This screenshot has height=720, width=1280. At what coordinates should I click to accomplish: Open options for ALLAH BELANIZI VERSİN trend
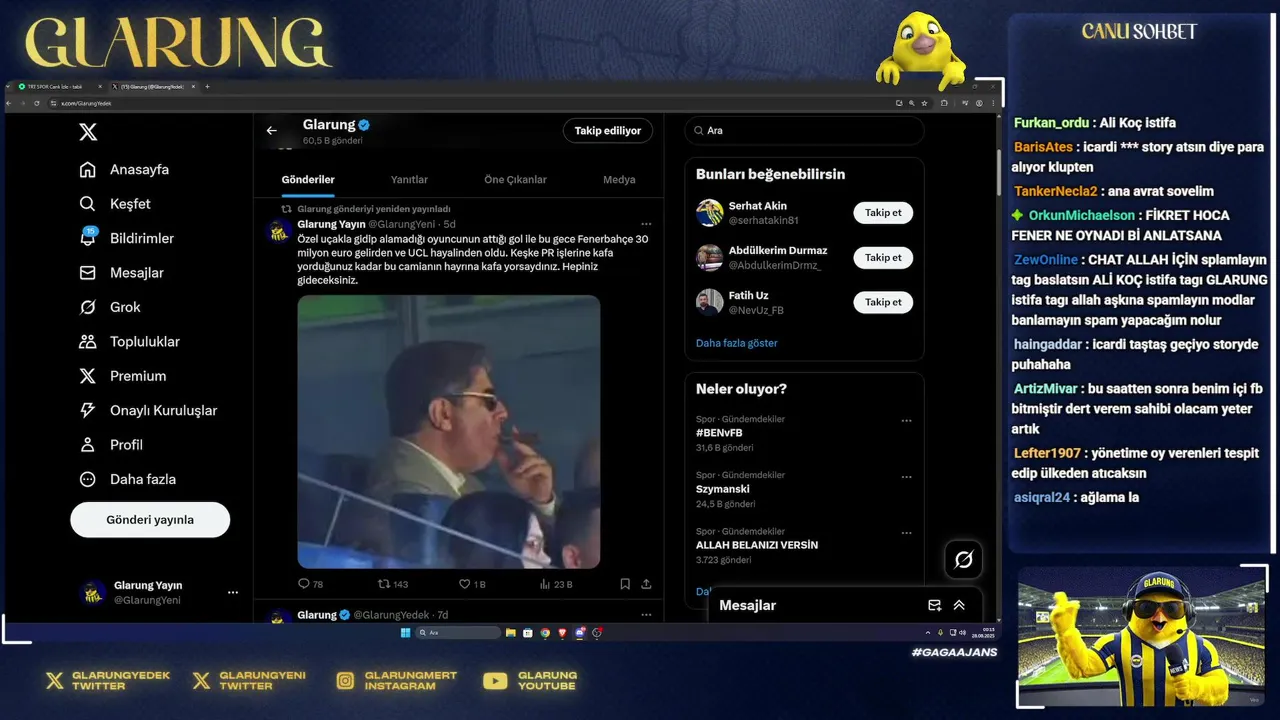point(906,533)
